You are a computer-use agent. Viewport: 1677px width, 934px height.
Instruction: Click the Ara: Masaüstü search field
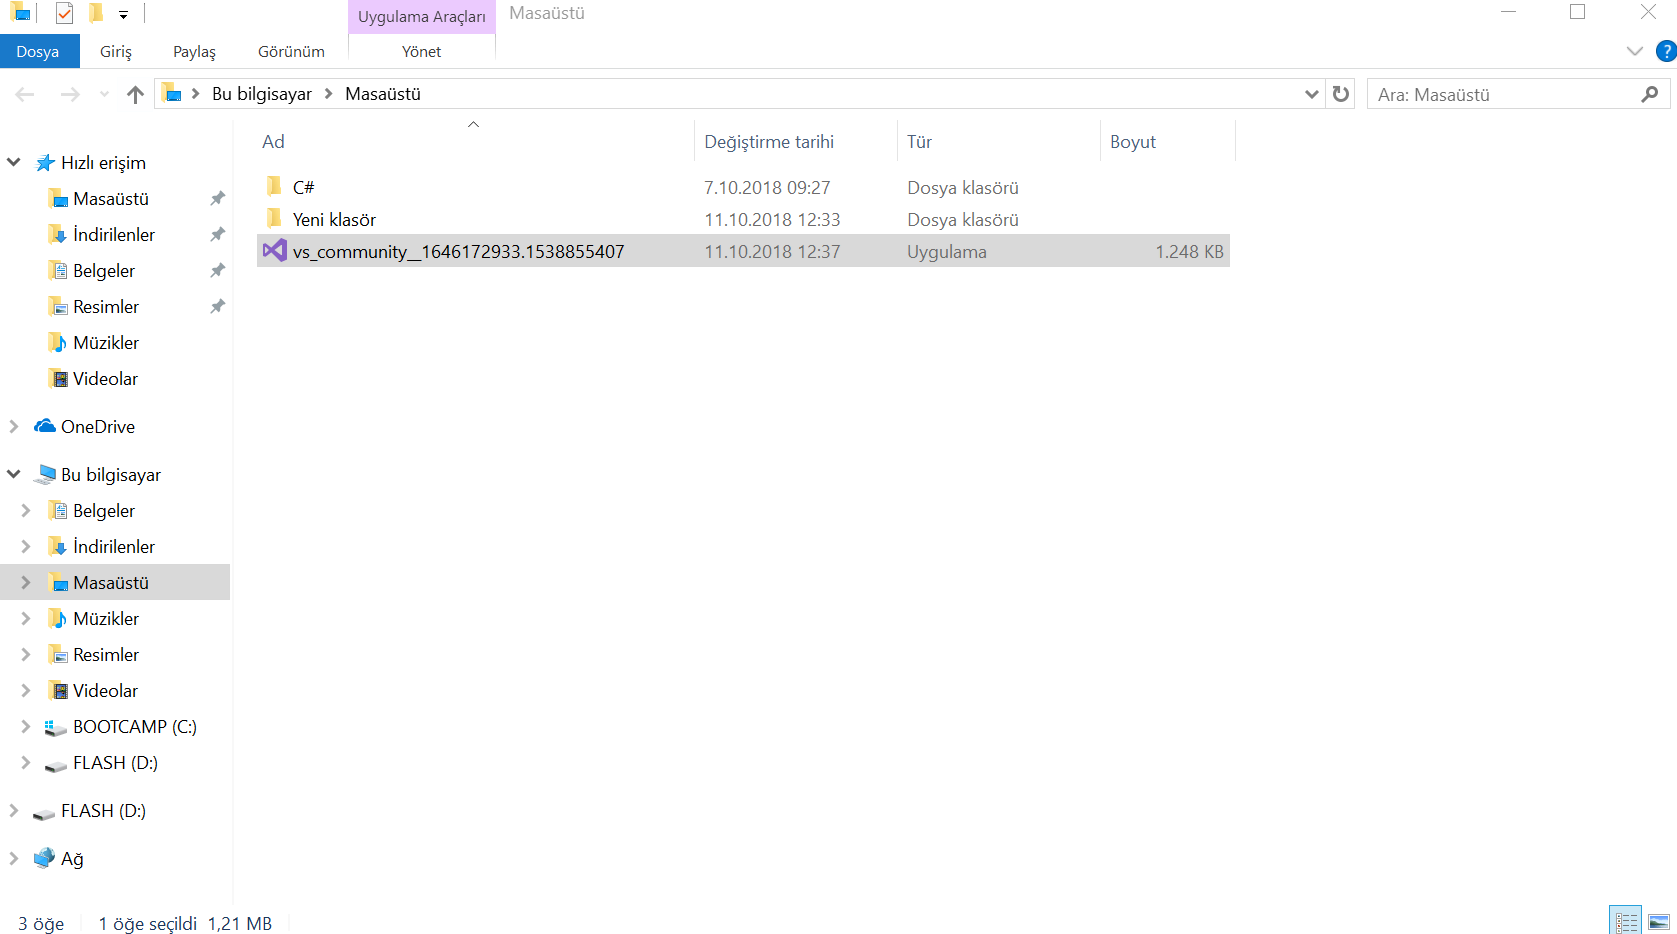pos(1500,94)
